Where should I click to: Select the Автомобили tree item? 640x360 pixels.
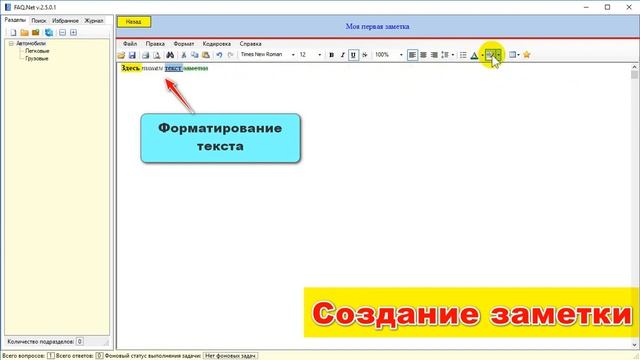tap(31, 43)
